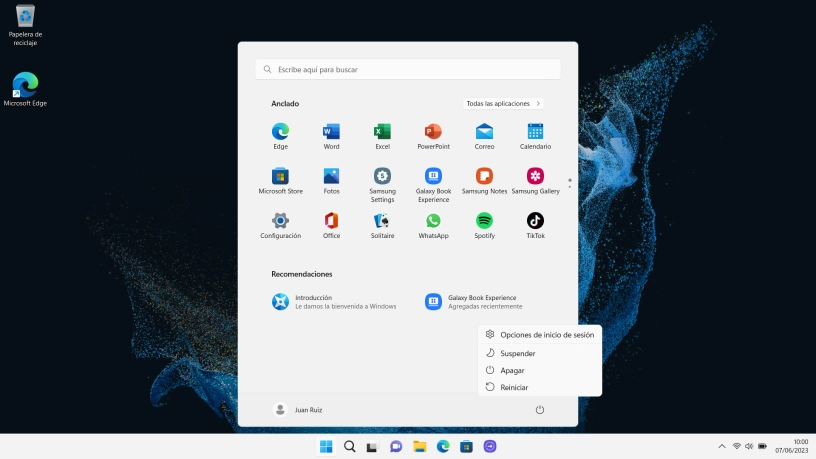
Task: Expand Todas las aplicaciones list
Action: pos(503,104)
